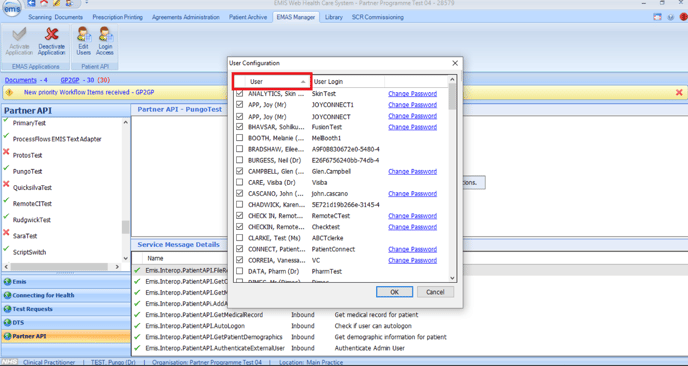Open Edit Users from the ribbon

click(83, 42)
